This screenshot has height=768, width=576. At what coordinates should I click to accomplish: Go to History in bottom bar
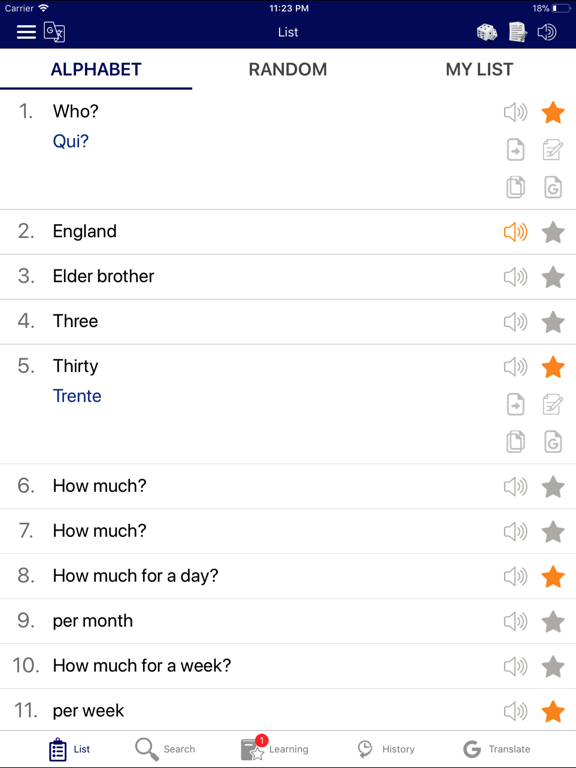coord(386,749)
